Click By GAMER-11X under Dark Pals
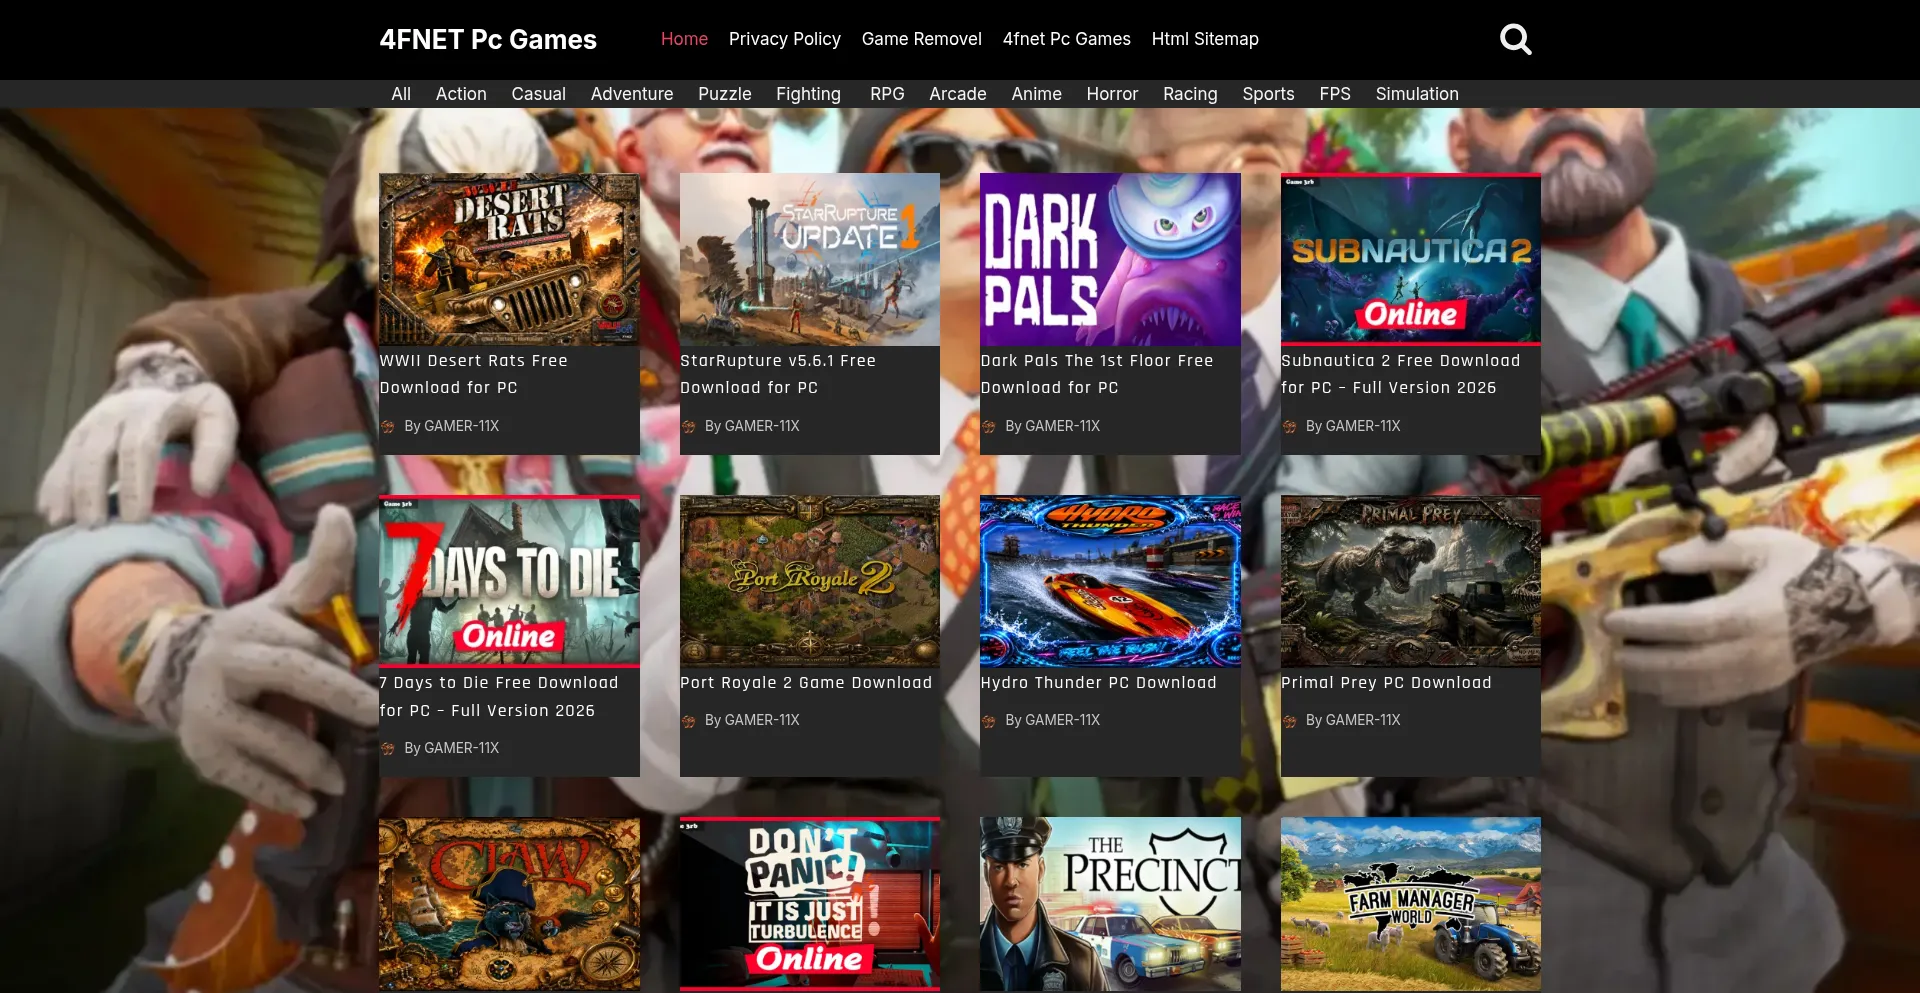This screenshot has height=993, width=1920. click(x=1052, y=426)
